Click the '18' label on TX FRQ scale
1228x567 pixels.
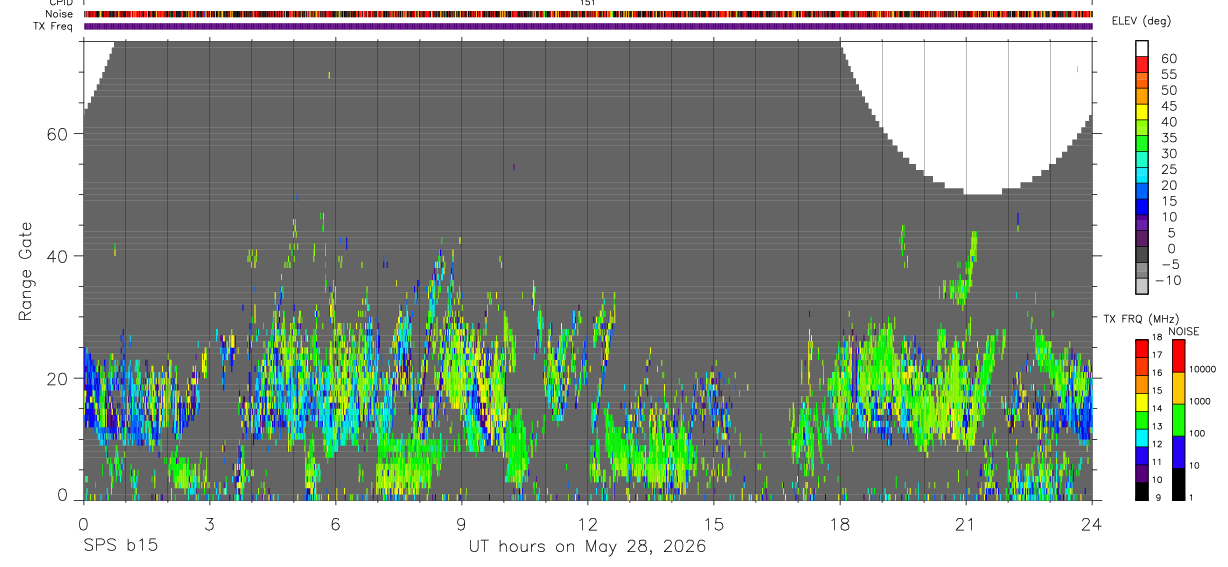coord(1157,337)
